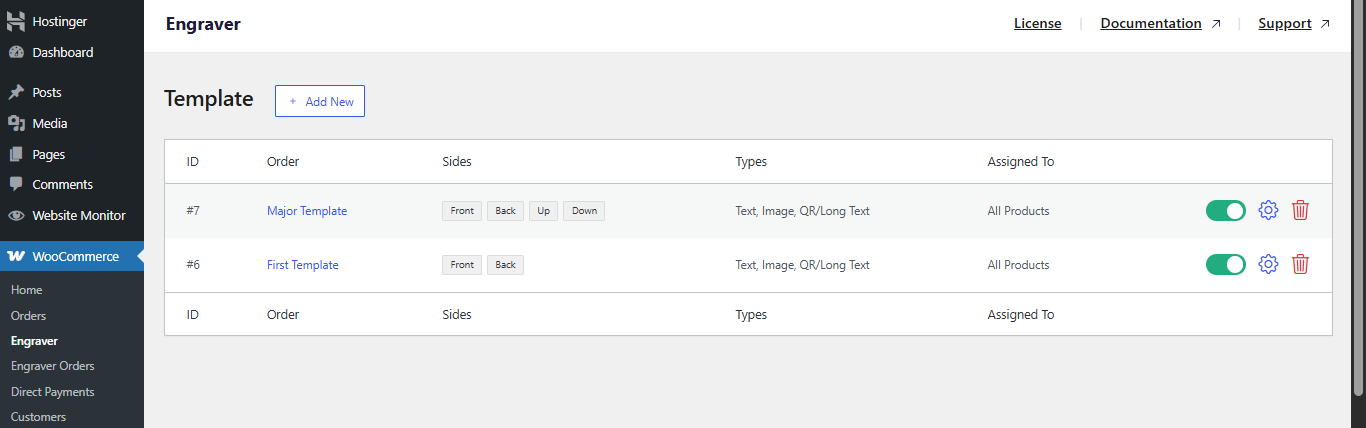Click the Documentation external-link arrow icon
Viewport: 1366px width, 428px height.
coord(1216,24)
